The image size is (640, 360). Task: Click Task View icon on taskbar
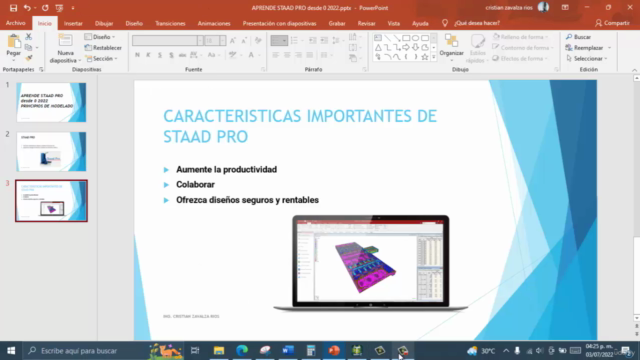[x=195, y=350]
